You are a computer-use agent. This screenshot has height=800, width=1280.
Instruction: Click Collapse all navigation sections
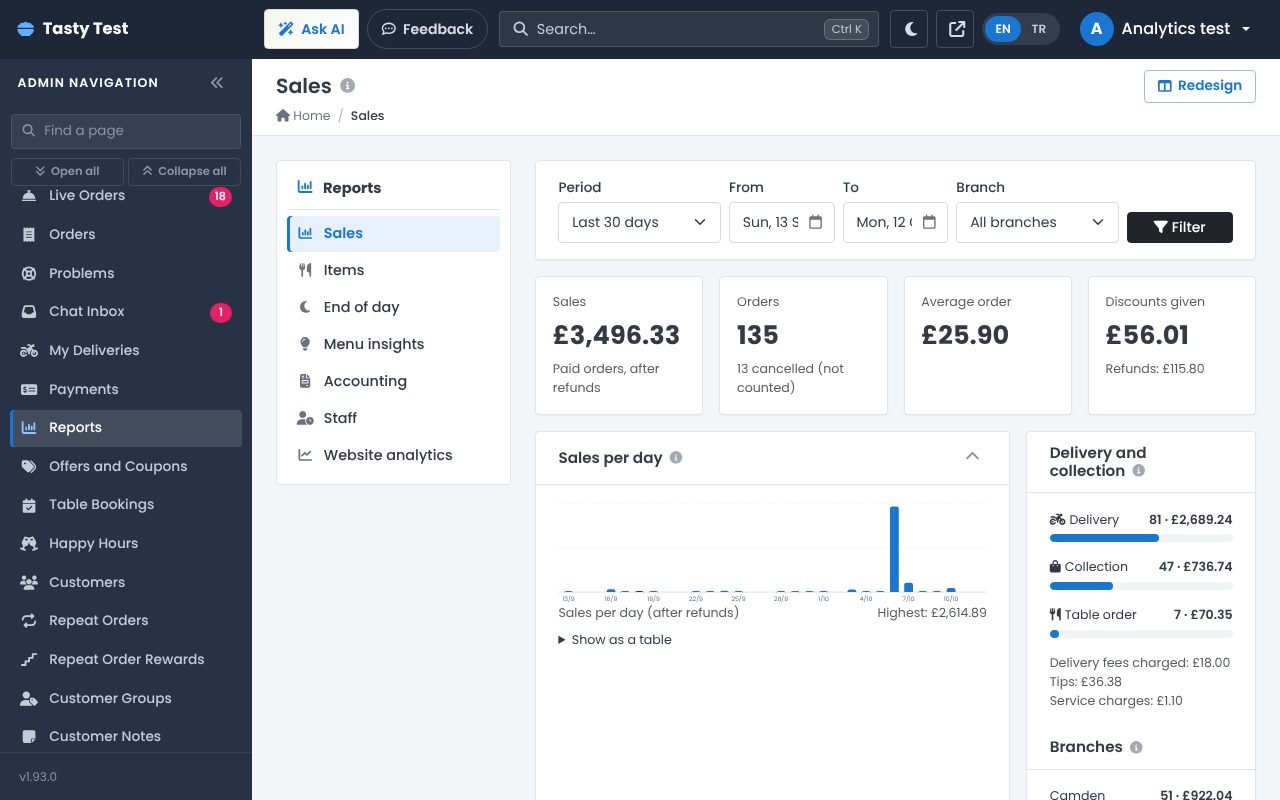[184, 171]
